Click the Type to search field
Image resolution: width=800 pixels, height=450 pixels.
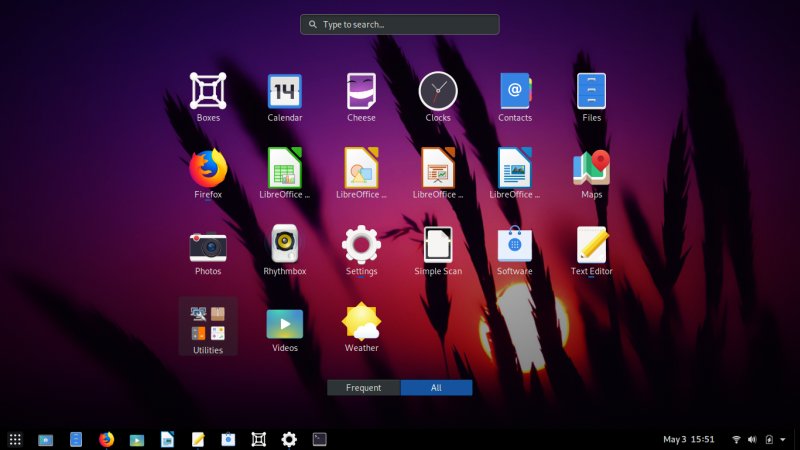tap(399, 24)
